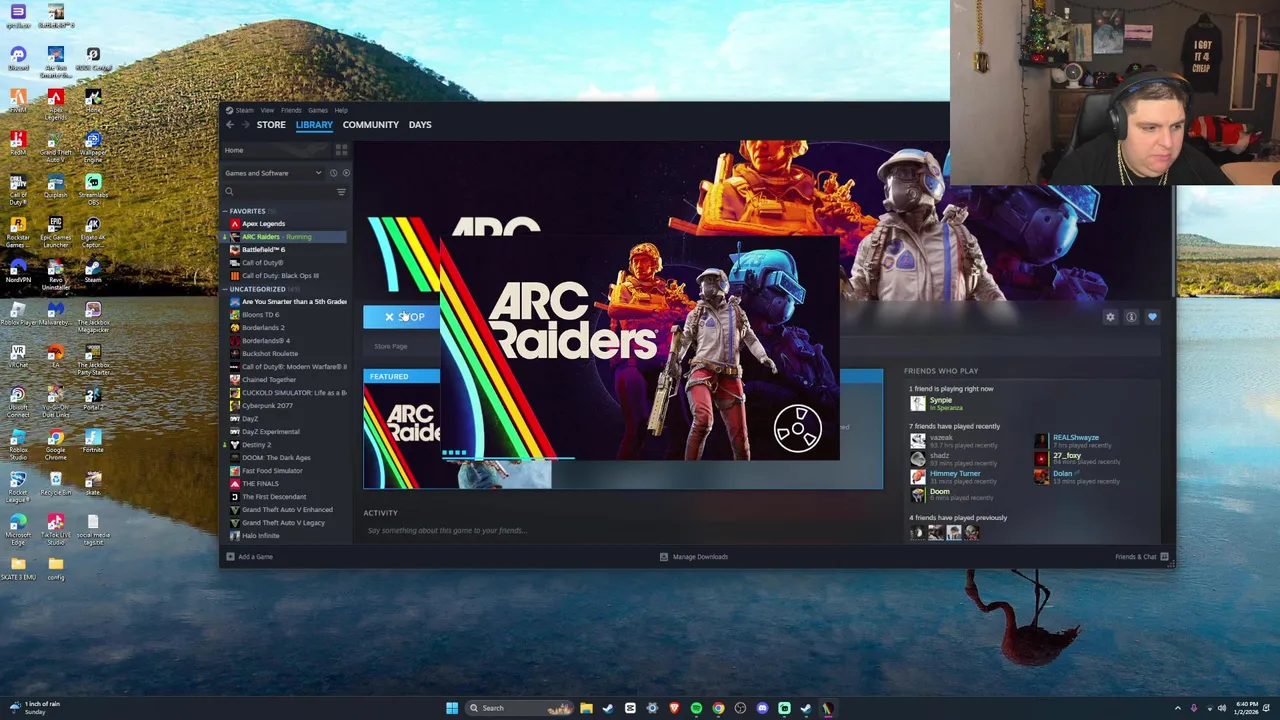This screenshot has height=720, width=1280.
Task: Toggle the favorite heart icon
Action: coord(1152,317)
